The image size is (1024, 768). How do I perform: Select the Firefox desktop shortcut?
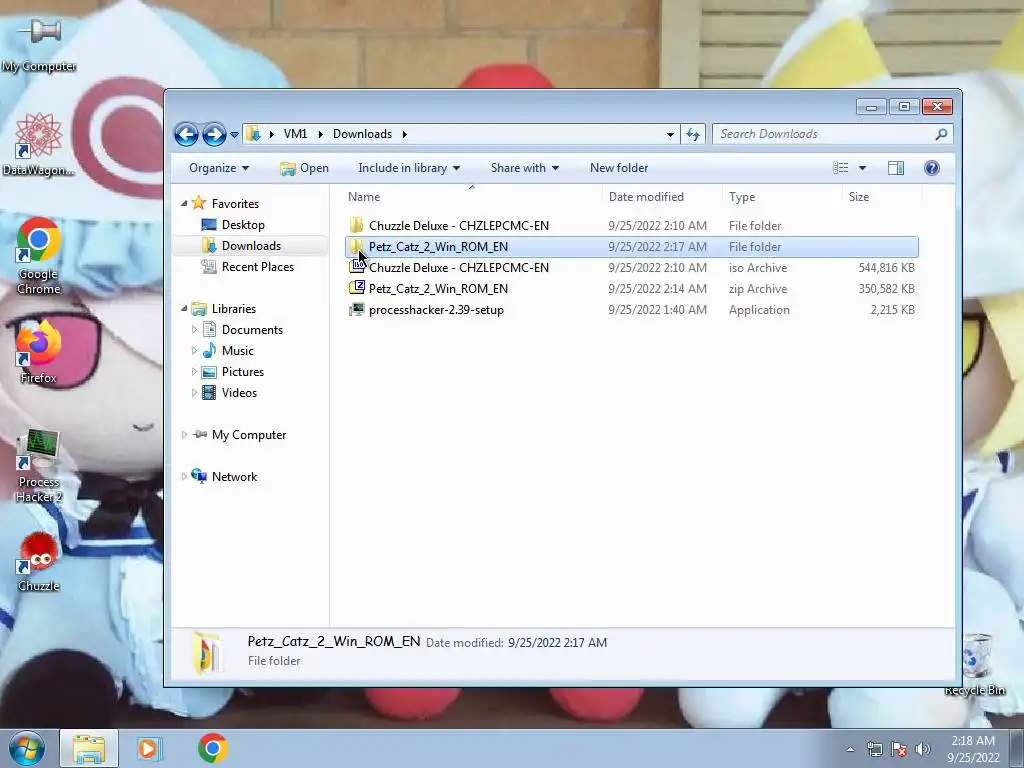tap(39, 351)
